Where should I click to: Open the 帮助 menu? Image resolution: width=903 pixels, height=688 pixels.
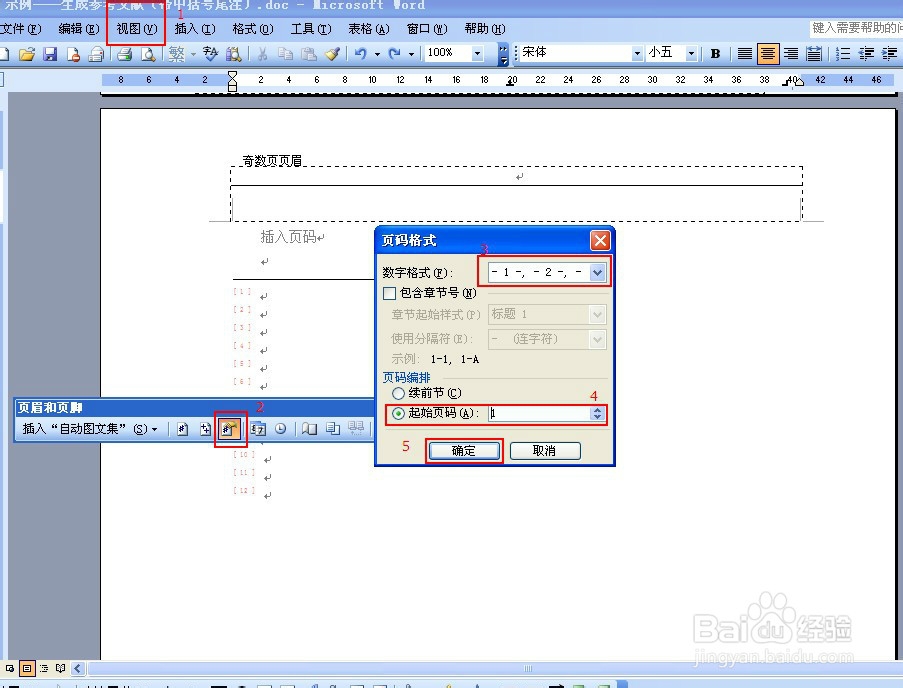[485, 29]
